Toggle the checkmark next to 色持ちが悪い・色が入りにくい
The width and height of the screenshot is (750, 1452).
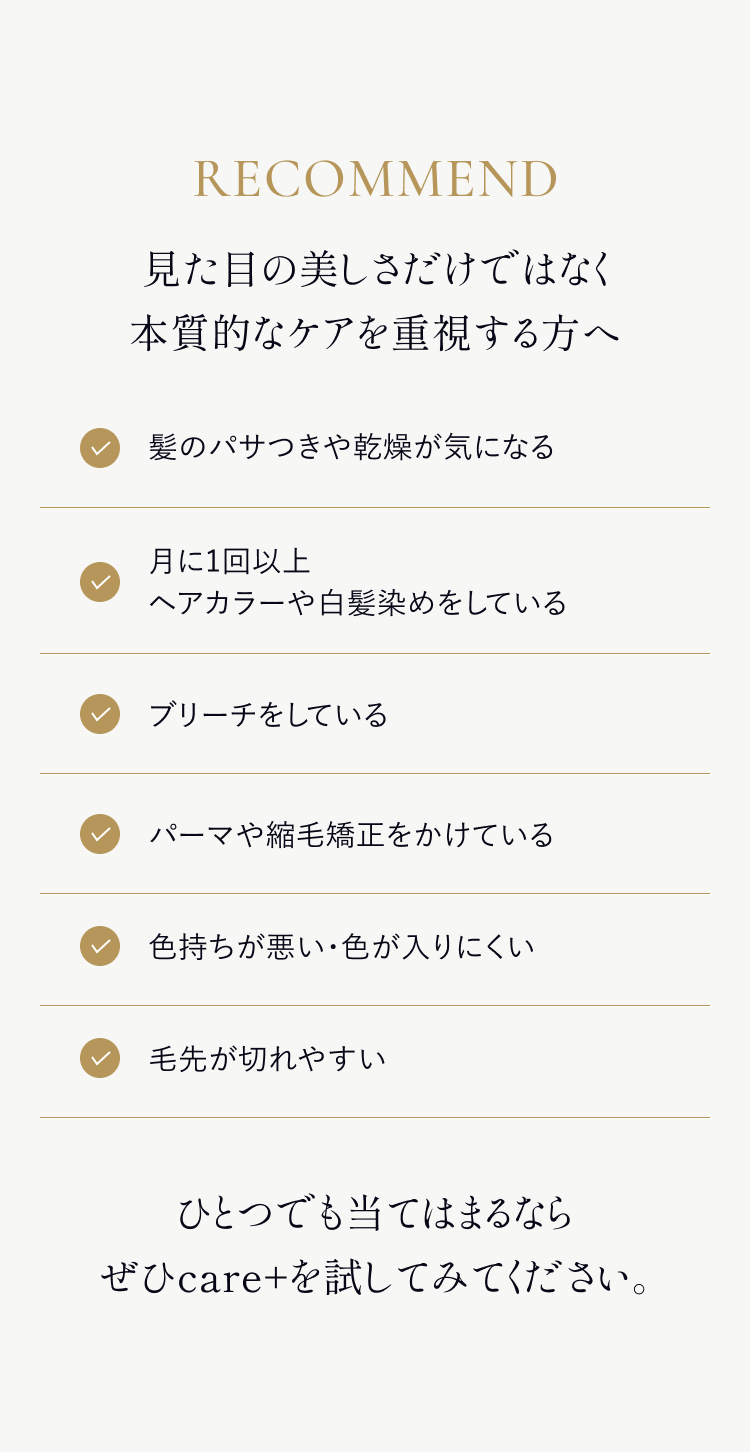pyautogui.click(x=100, y=946)
